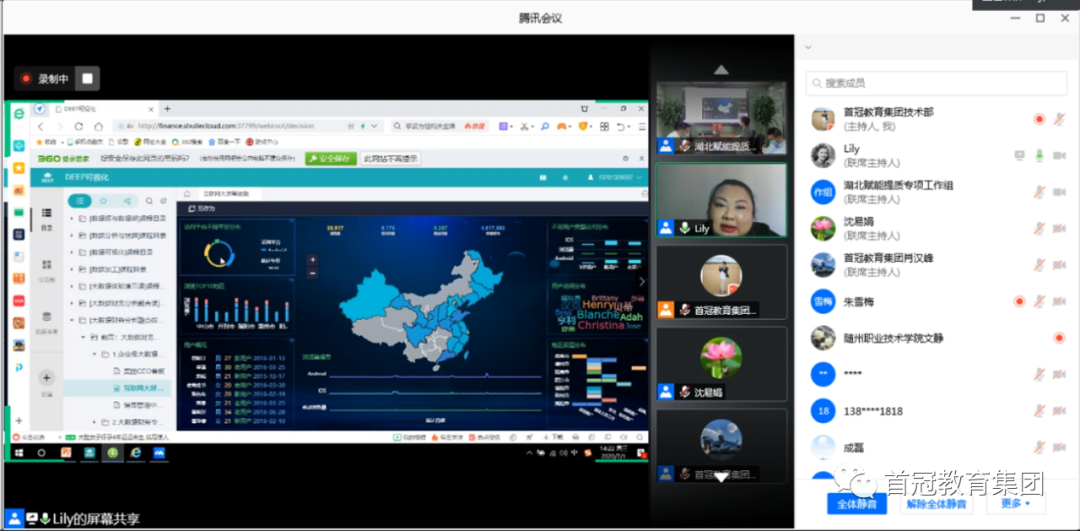Viewport: 1080px width, 531px height.
Task: Click the right chevron beside the dashboard
Action: (642, 282)
